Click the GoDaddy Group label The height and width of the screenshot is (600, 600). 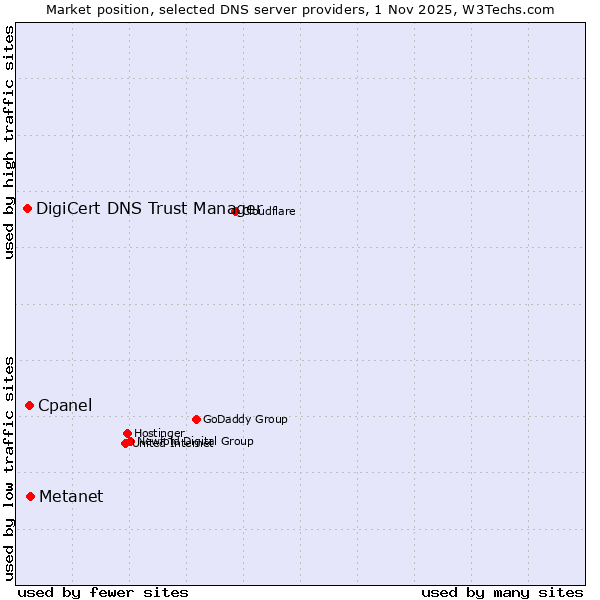[245, 419]
